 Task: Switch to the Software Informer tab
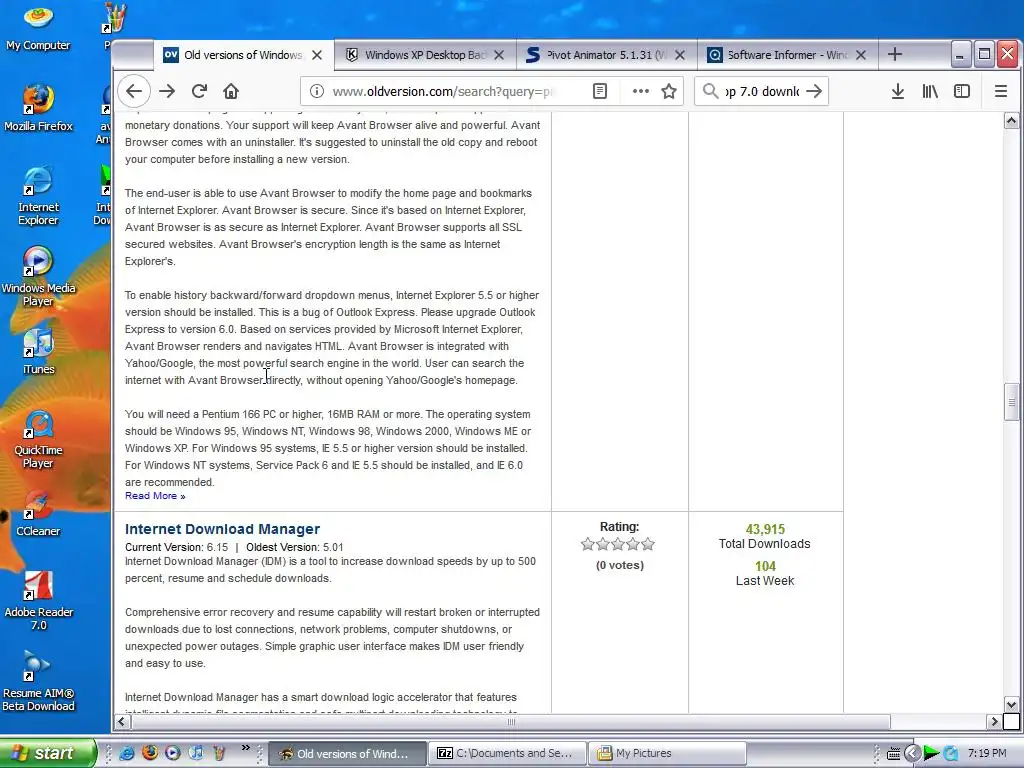787,56
